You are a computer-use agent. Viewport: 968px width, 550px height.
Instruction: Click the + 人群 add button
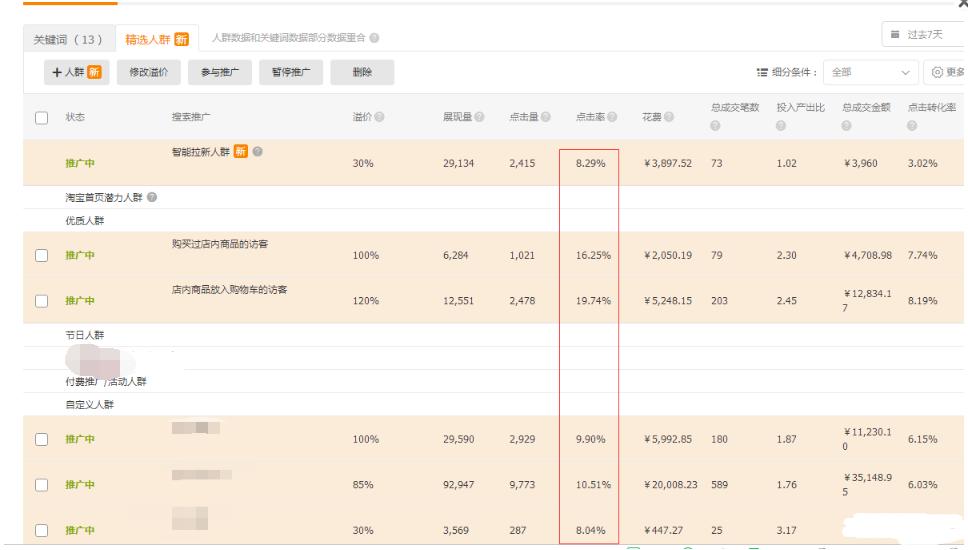click(x=77, y=72)
